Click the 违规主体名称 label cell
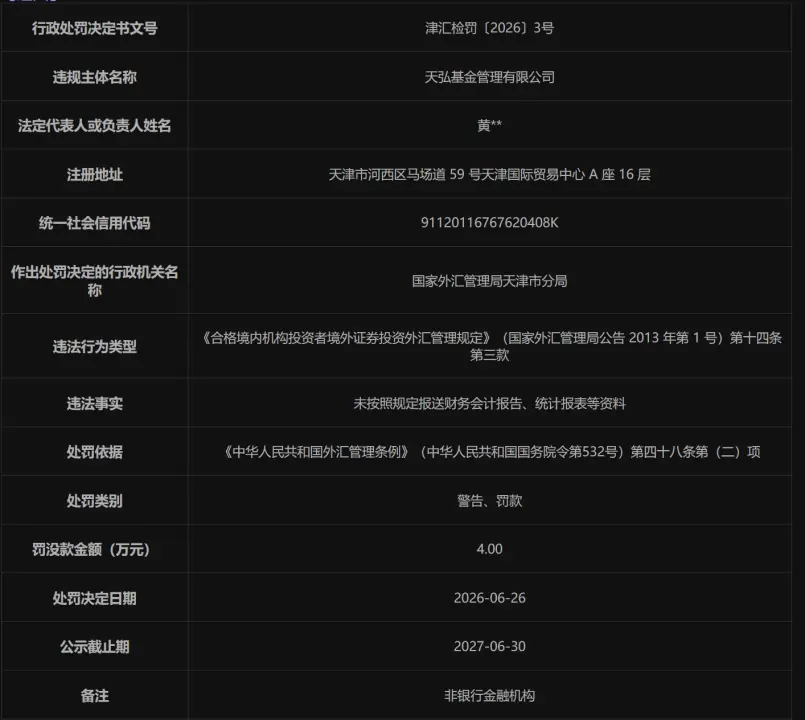This screenshot has width=805, height=720. (x=94, y=77)
